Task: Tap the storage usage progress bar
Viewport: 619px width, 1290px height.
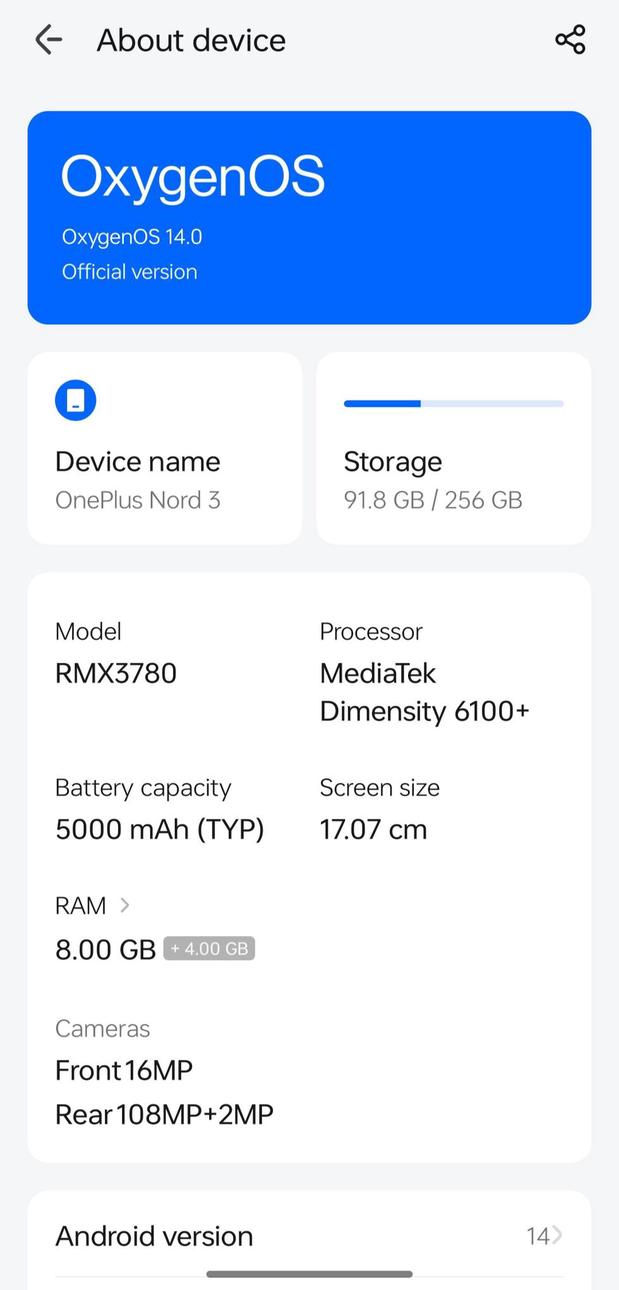Action: pos(452,403)
